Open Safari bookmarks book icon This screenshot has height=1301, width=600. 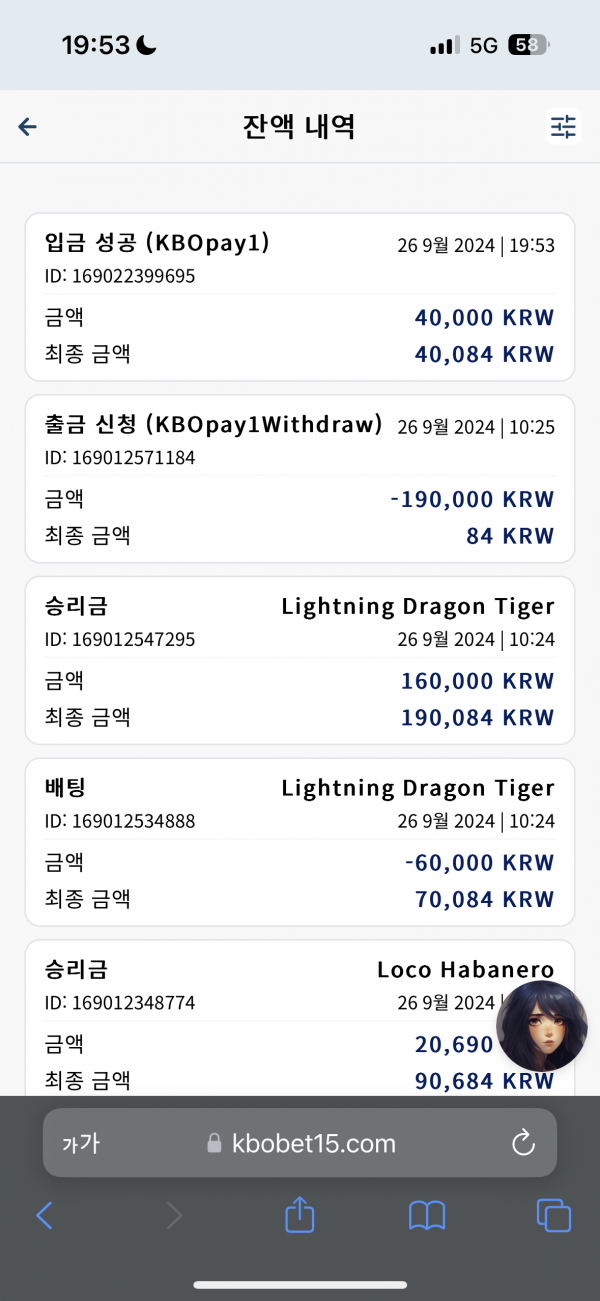427,1216
